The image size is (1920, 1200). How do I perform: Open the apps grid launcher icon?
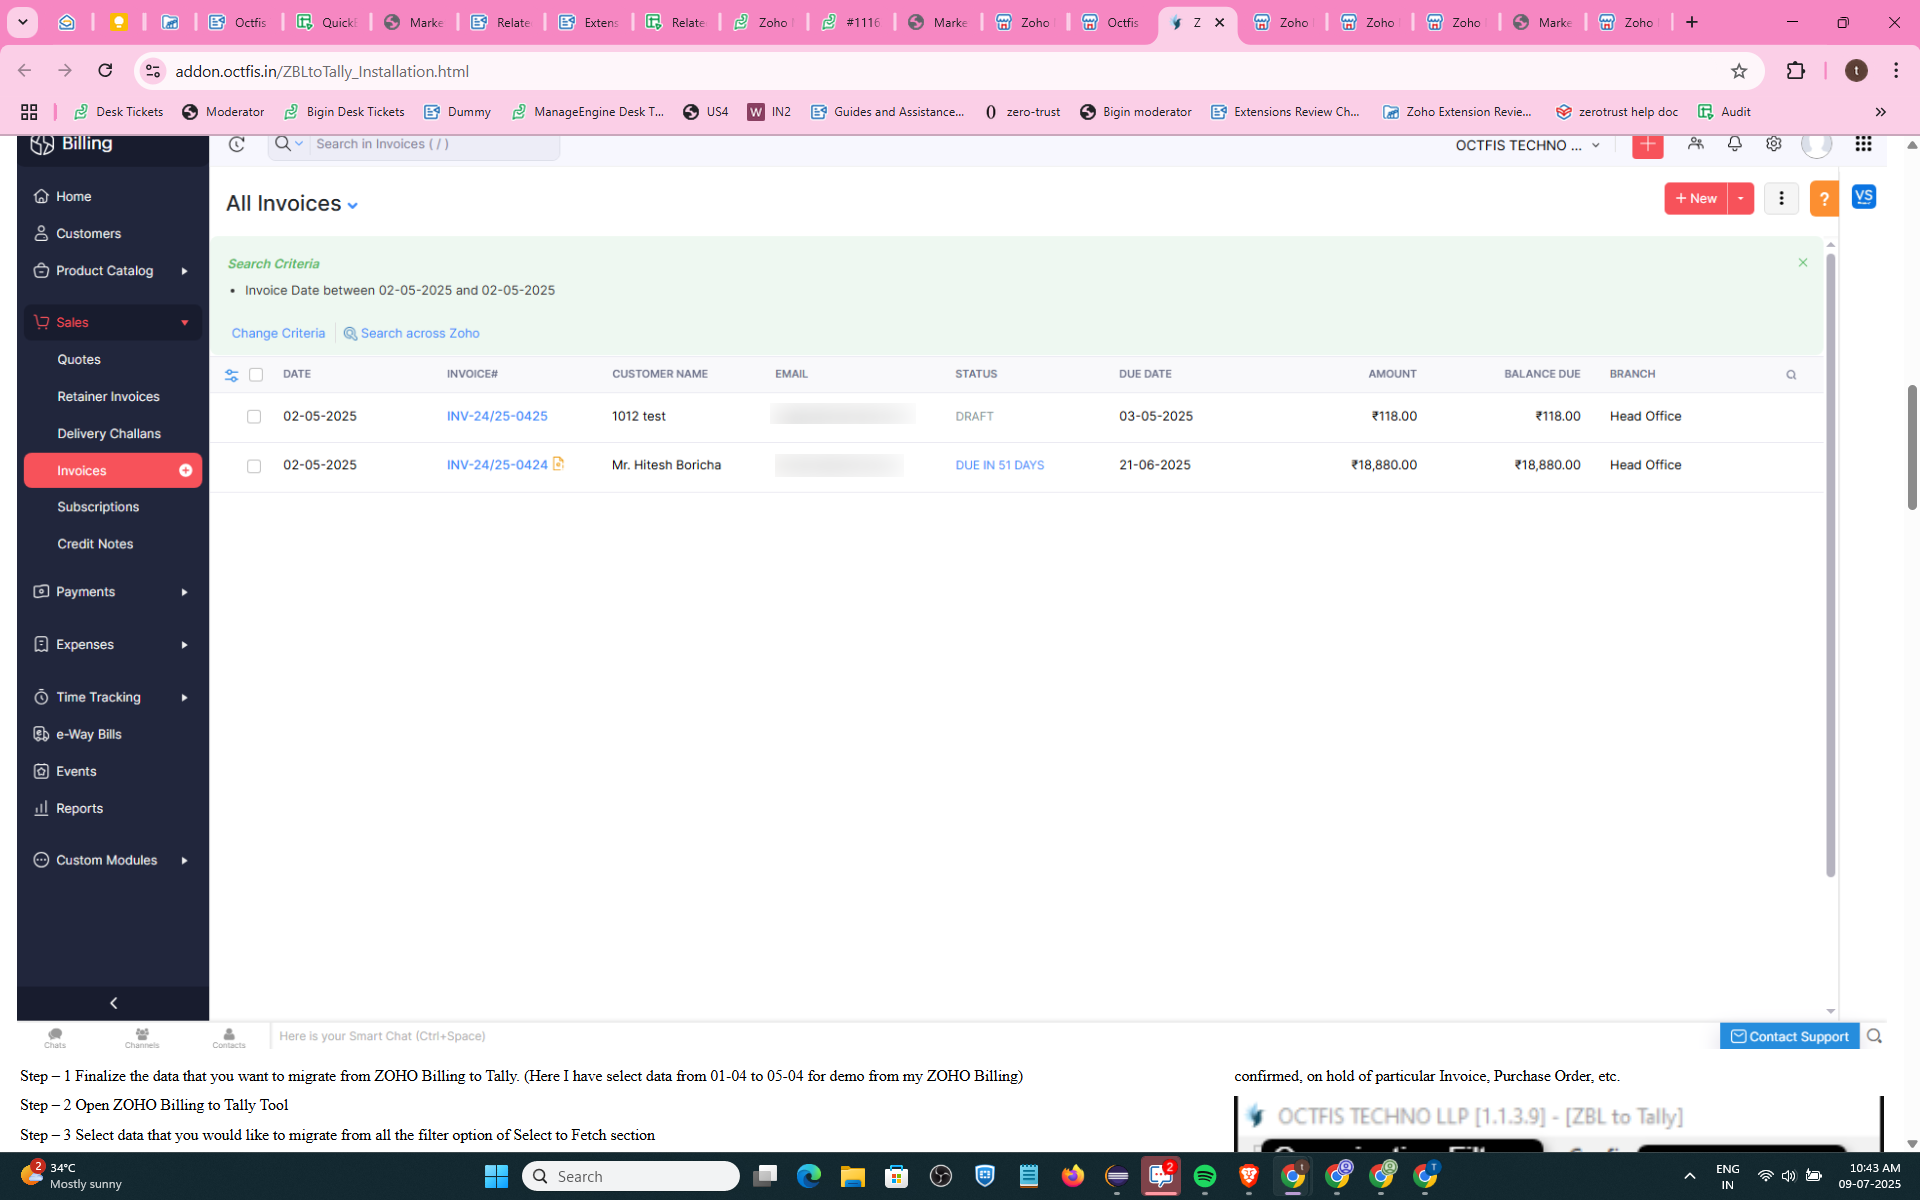[1862, 144]
